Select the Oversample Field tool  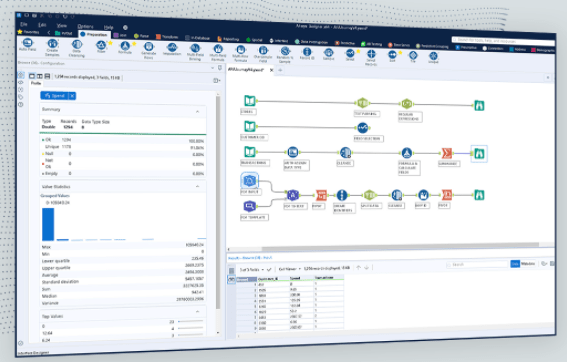pyautogui.click(x=263, y=54)
